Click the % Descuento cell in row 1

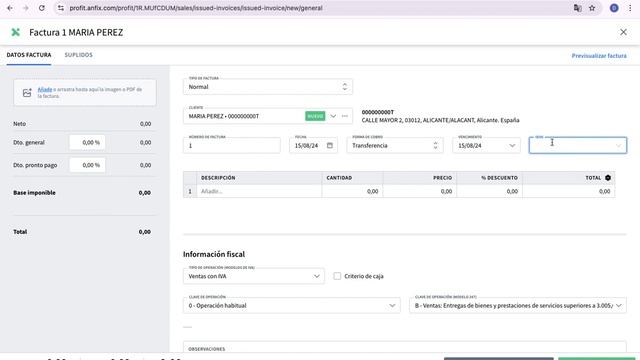pos(489,191)
